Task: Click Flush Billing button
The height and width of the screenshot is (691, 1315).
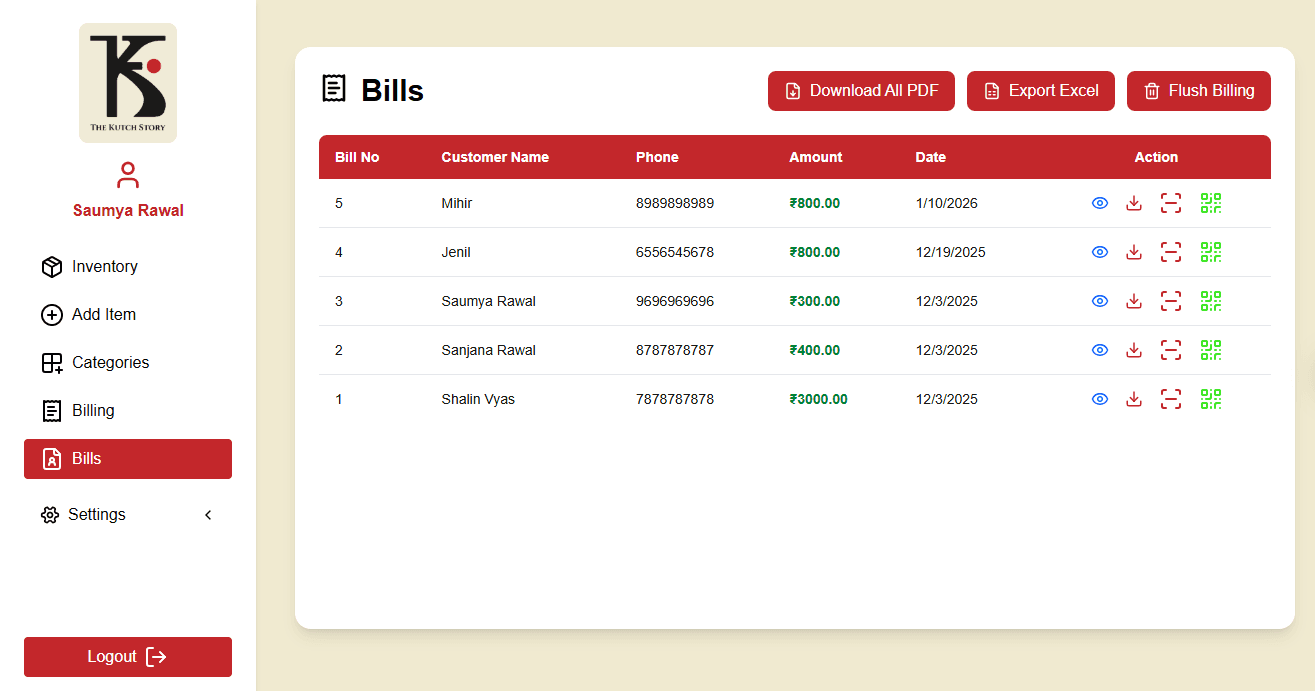Action: pyautogui.click(x=1199, y=91)
